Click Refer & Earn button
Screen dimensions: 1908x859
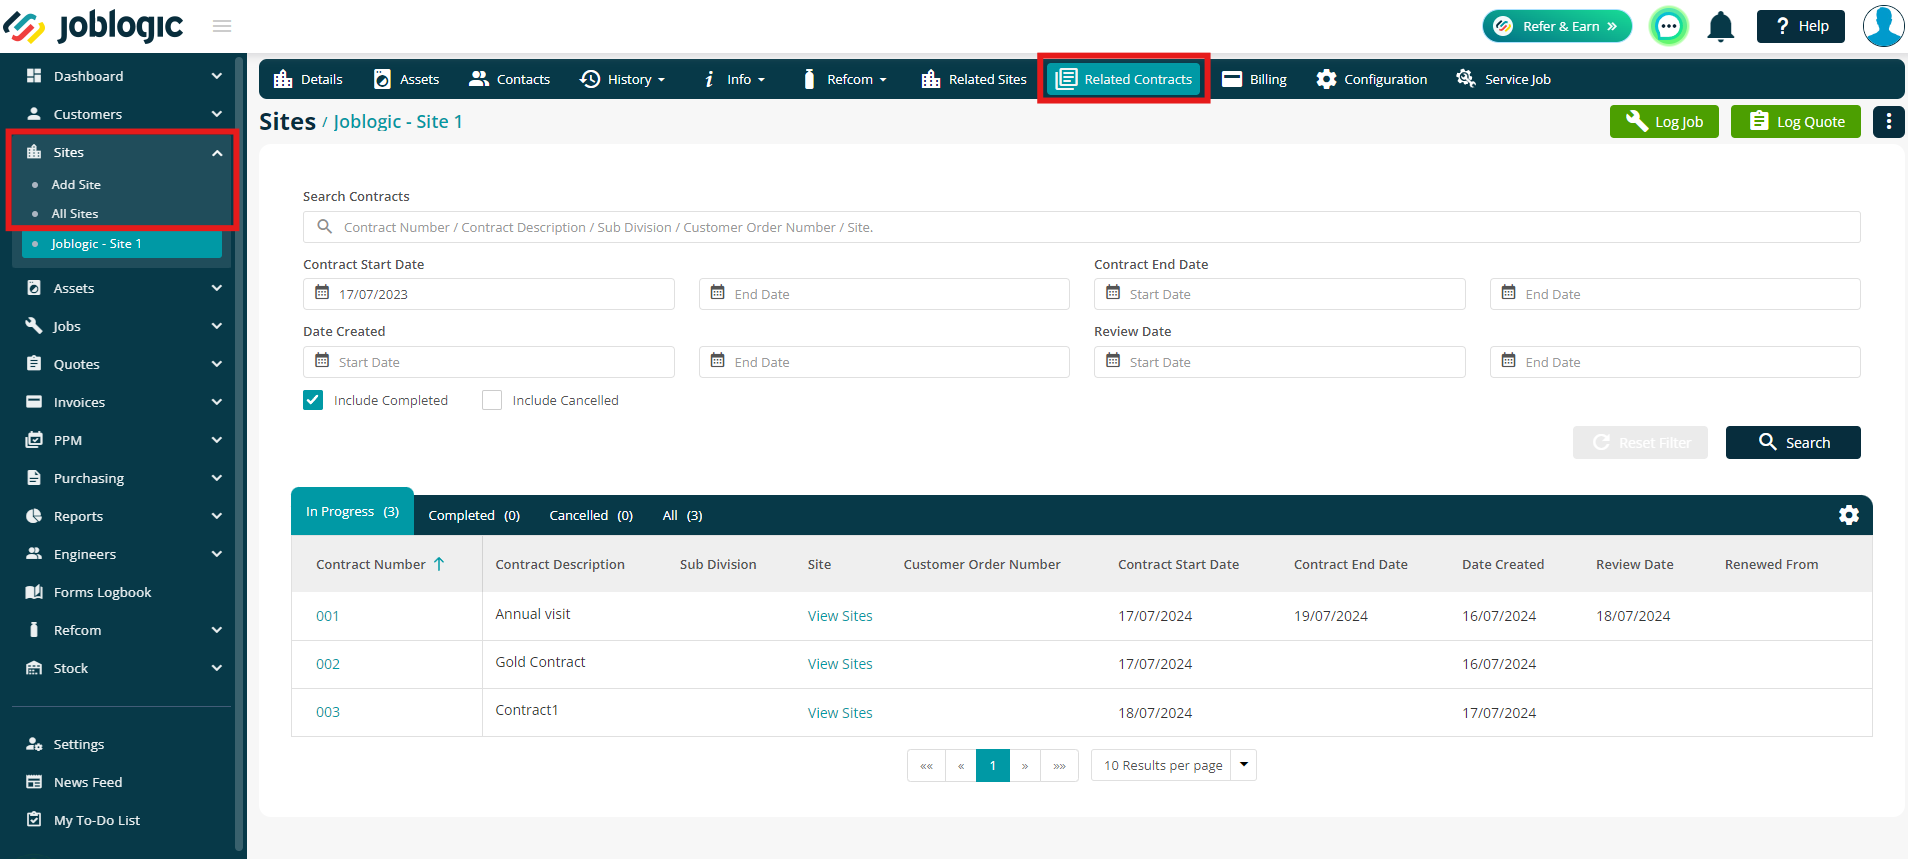point(1557,26)
